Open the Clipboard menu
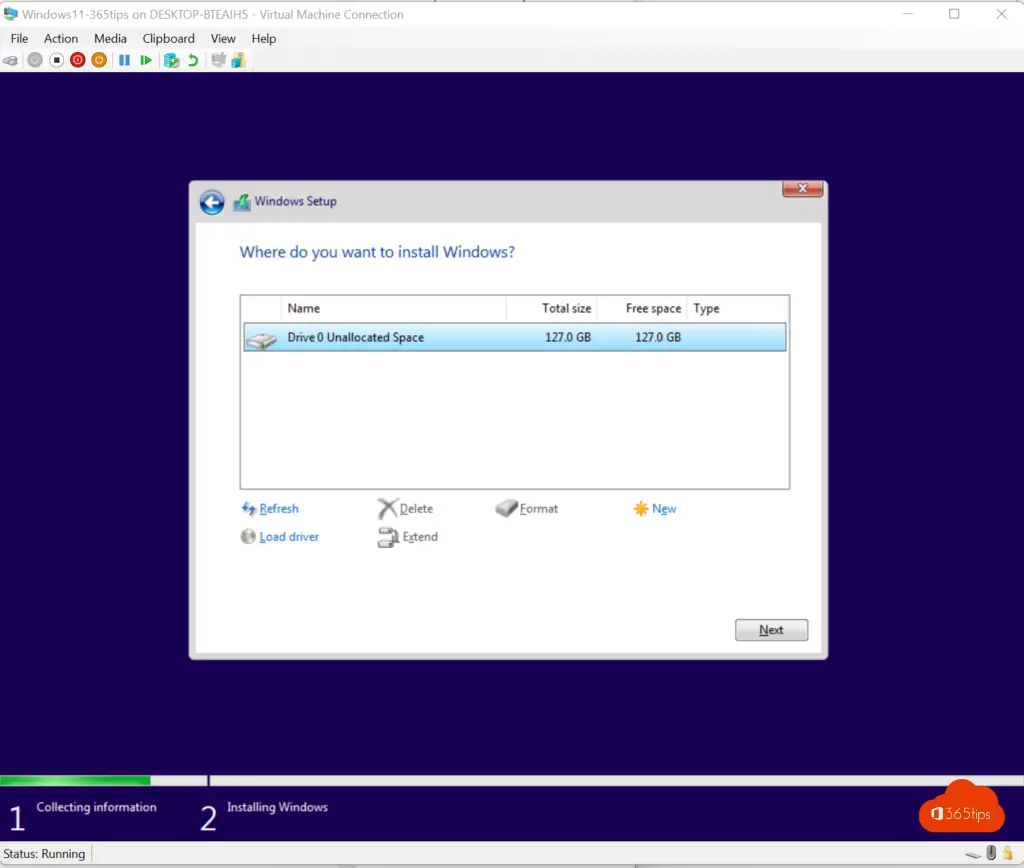This screenshot has height=868, width=1024. pos(168,38)
